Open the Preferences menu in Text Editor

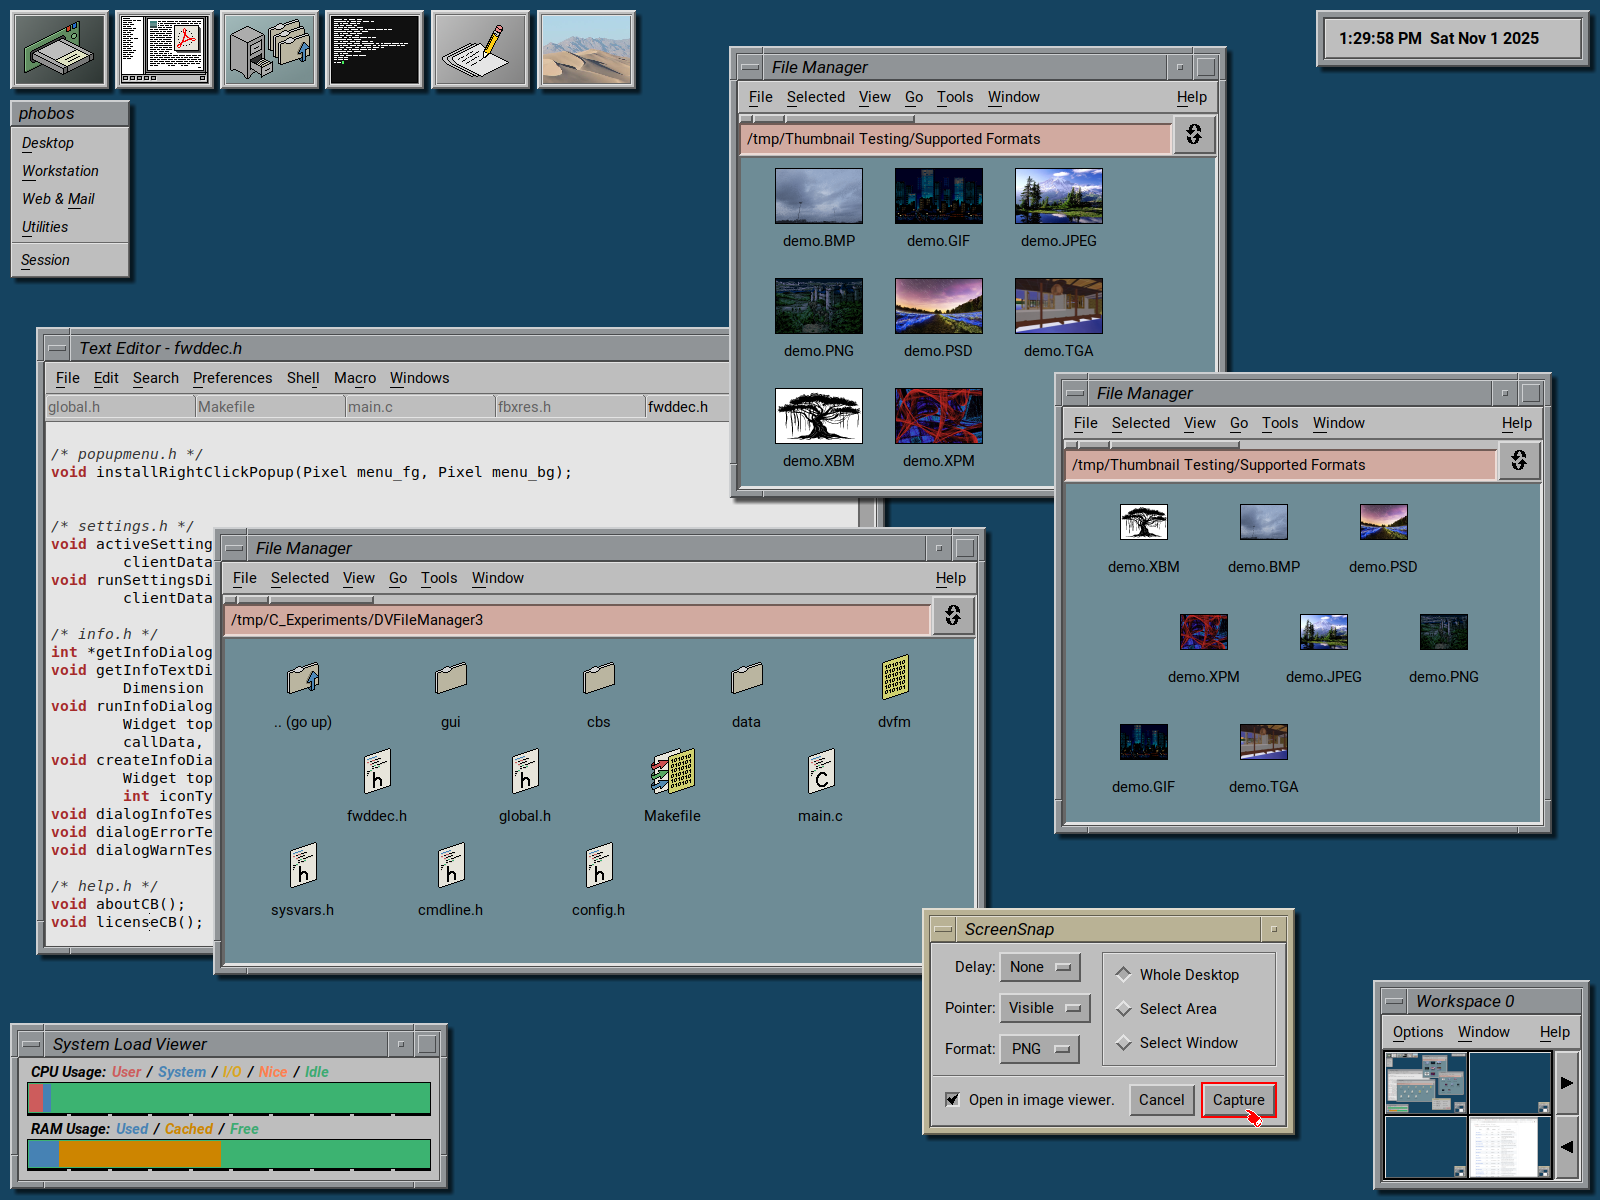tap(232, 378)
